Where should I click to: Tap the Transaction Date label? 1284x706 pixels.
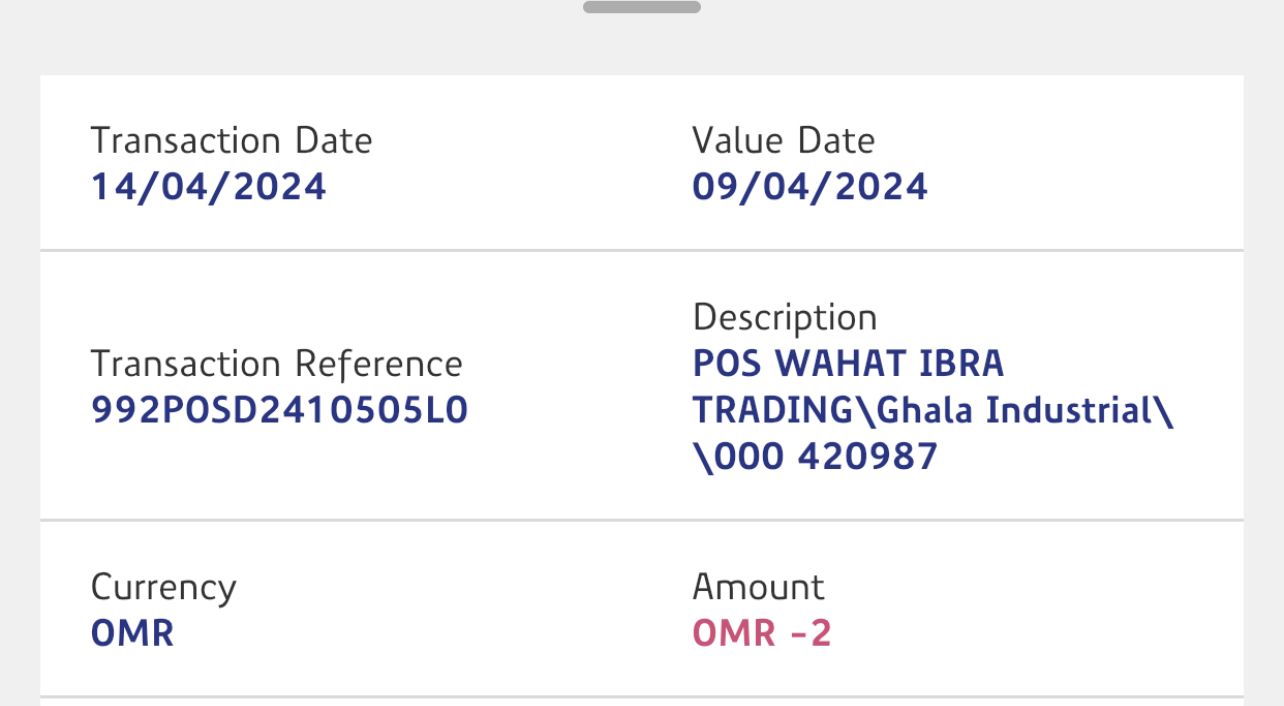(231, 141)
